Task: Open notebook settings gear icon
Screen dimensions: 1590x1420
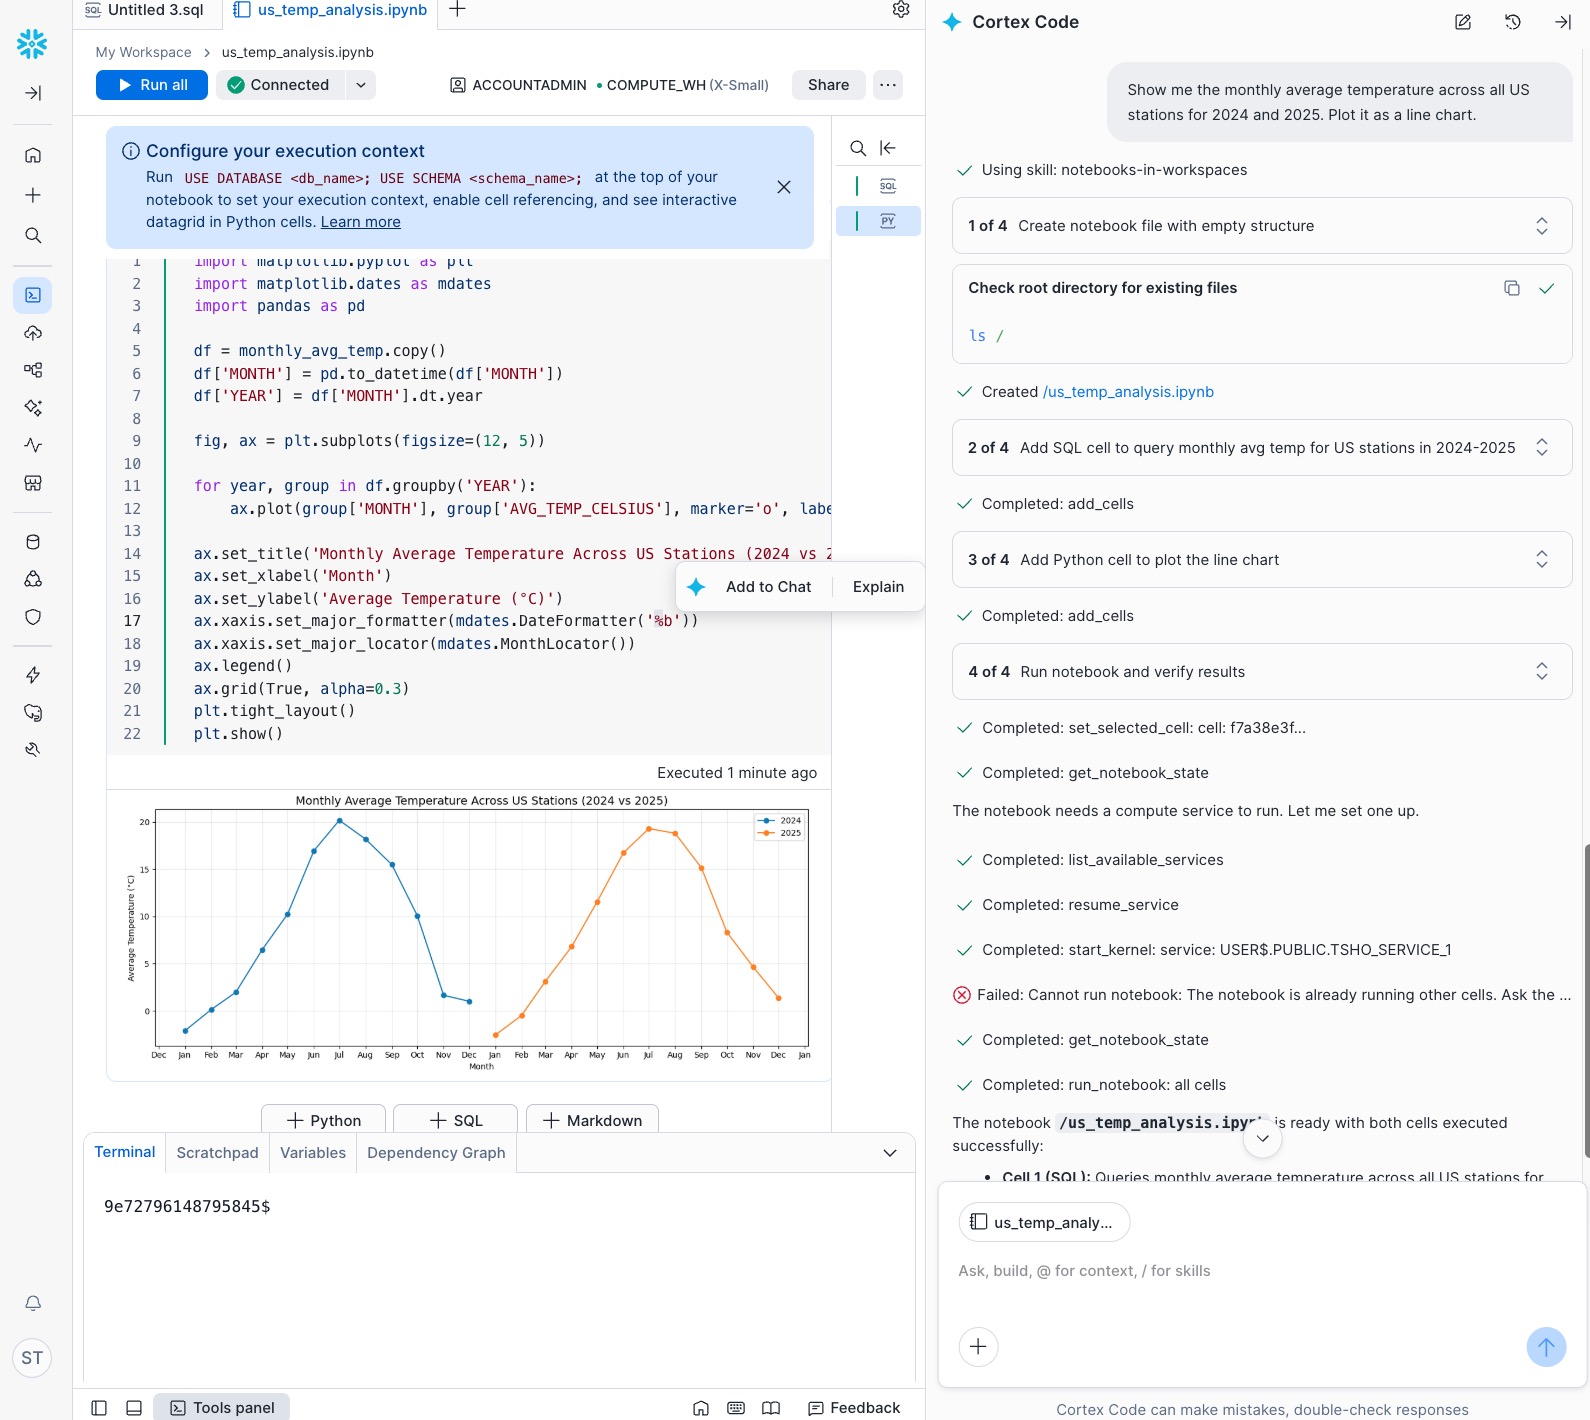Action: point(901,10)
